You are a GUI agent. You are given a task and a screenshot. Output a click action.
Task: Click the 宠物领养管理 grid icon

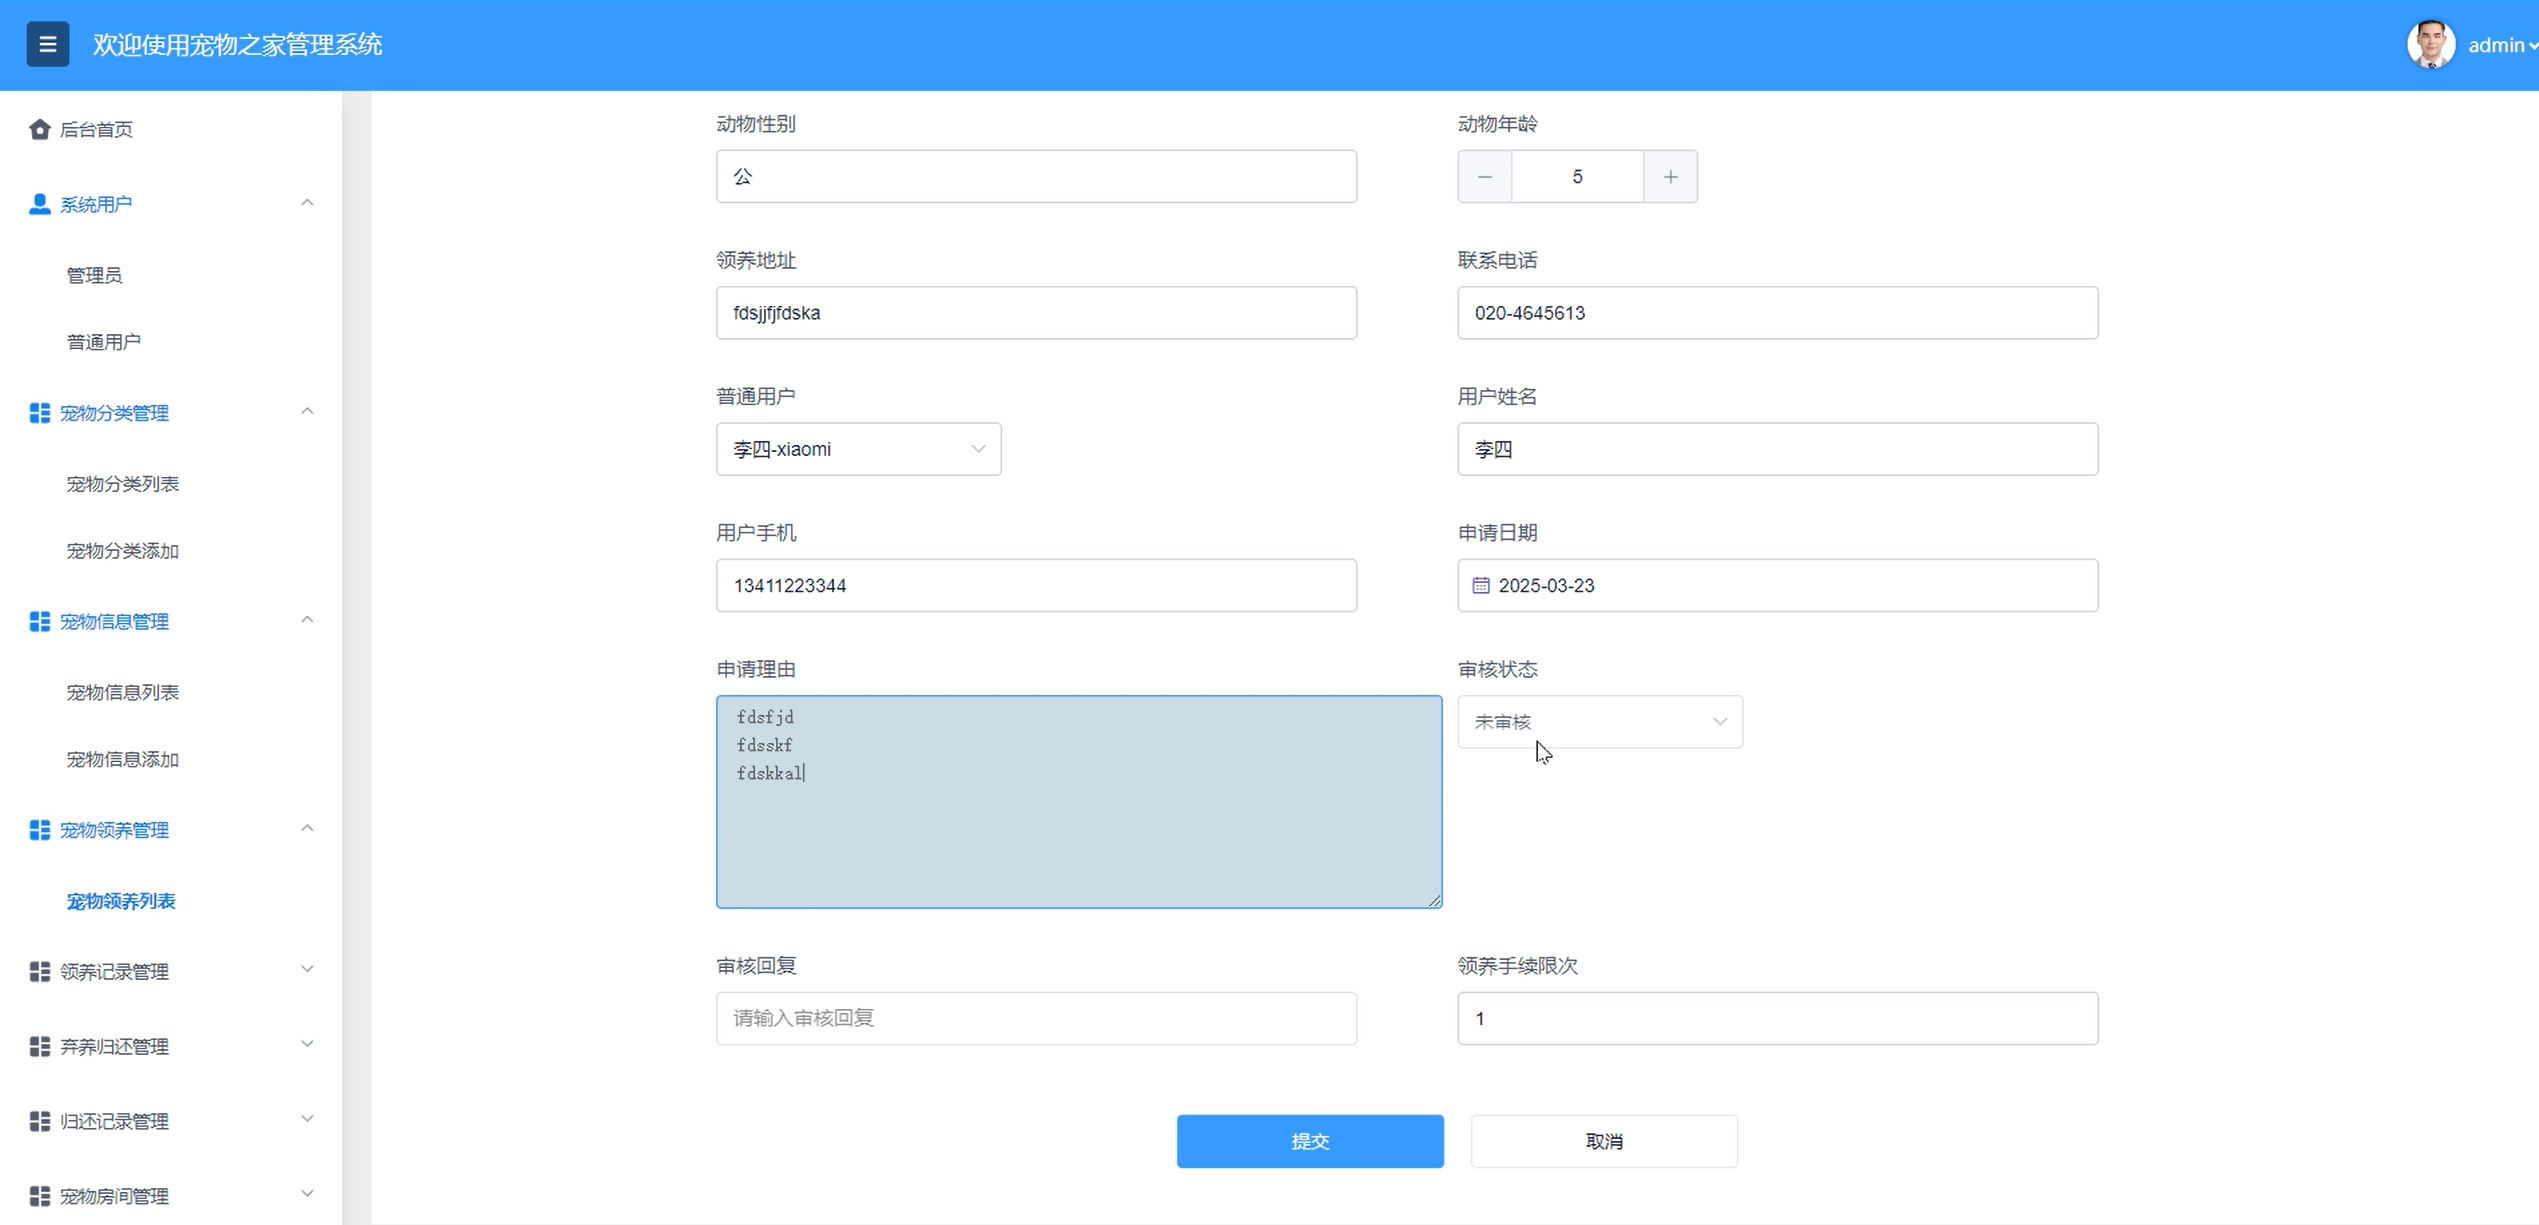click(x=39, y=830)
